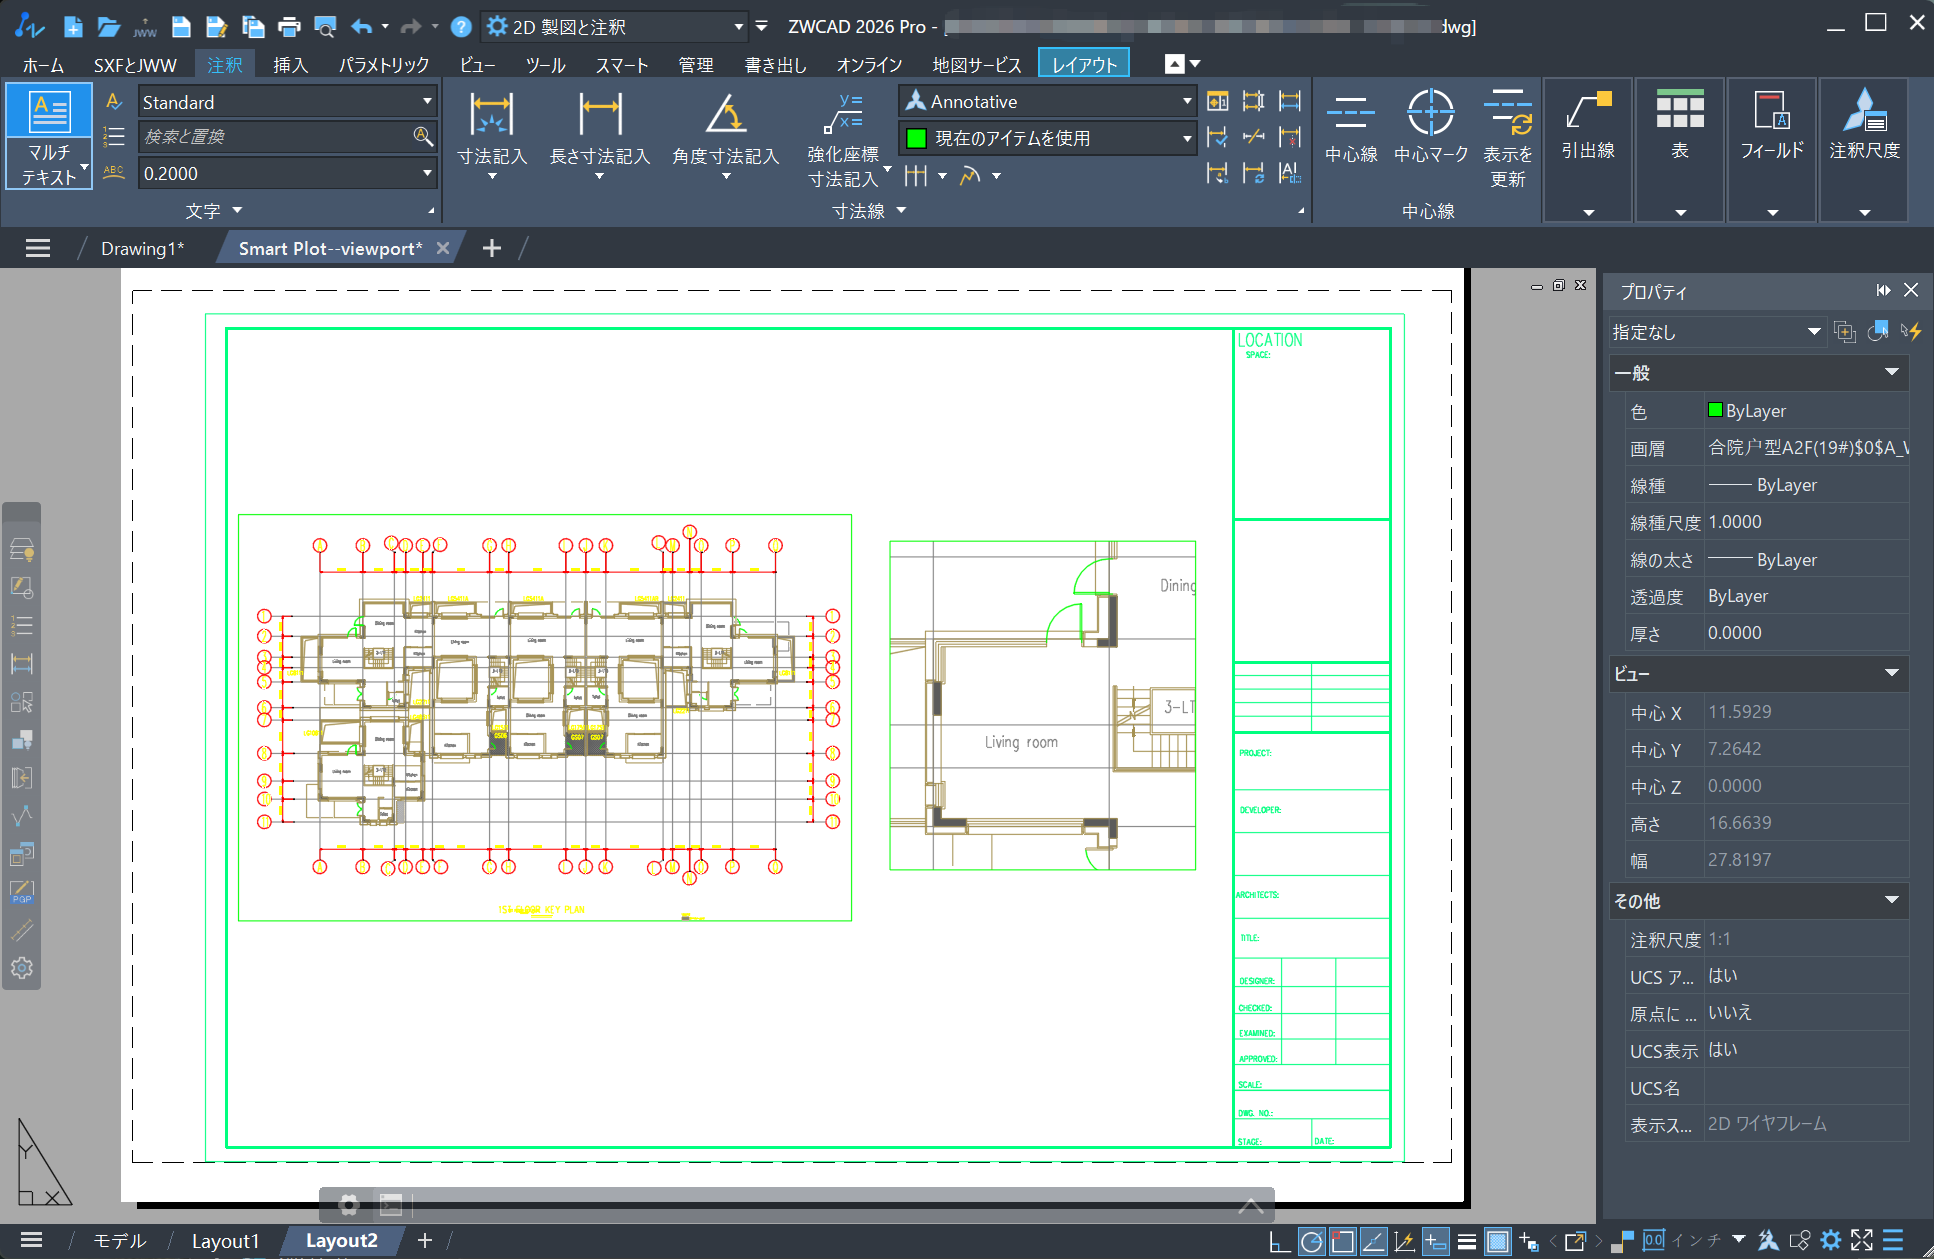Open the Drawing1* document tab

(142, 248)
